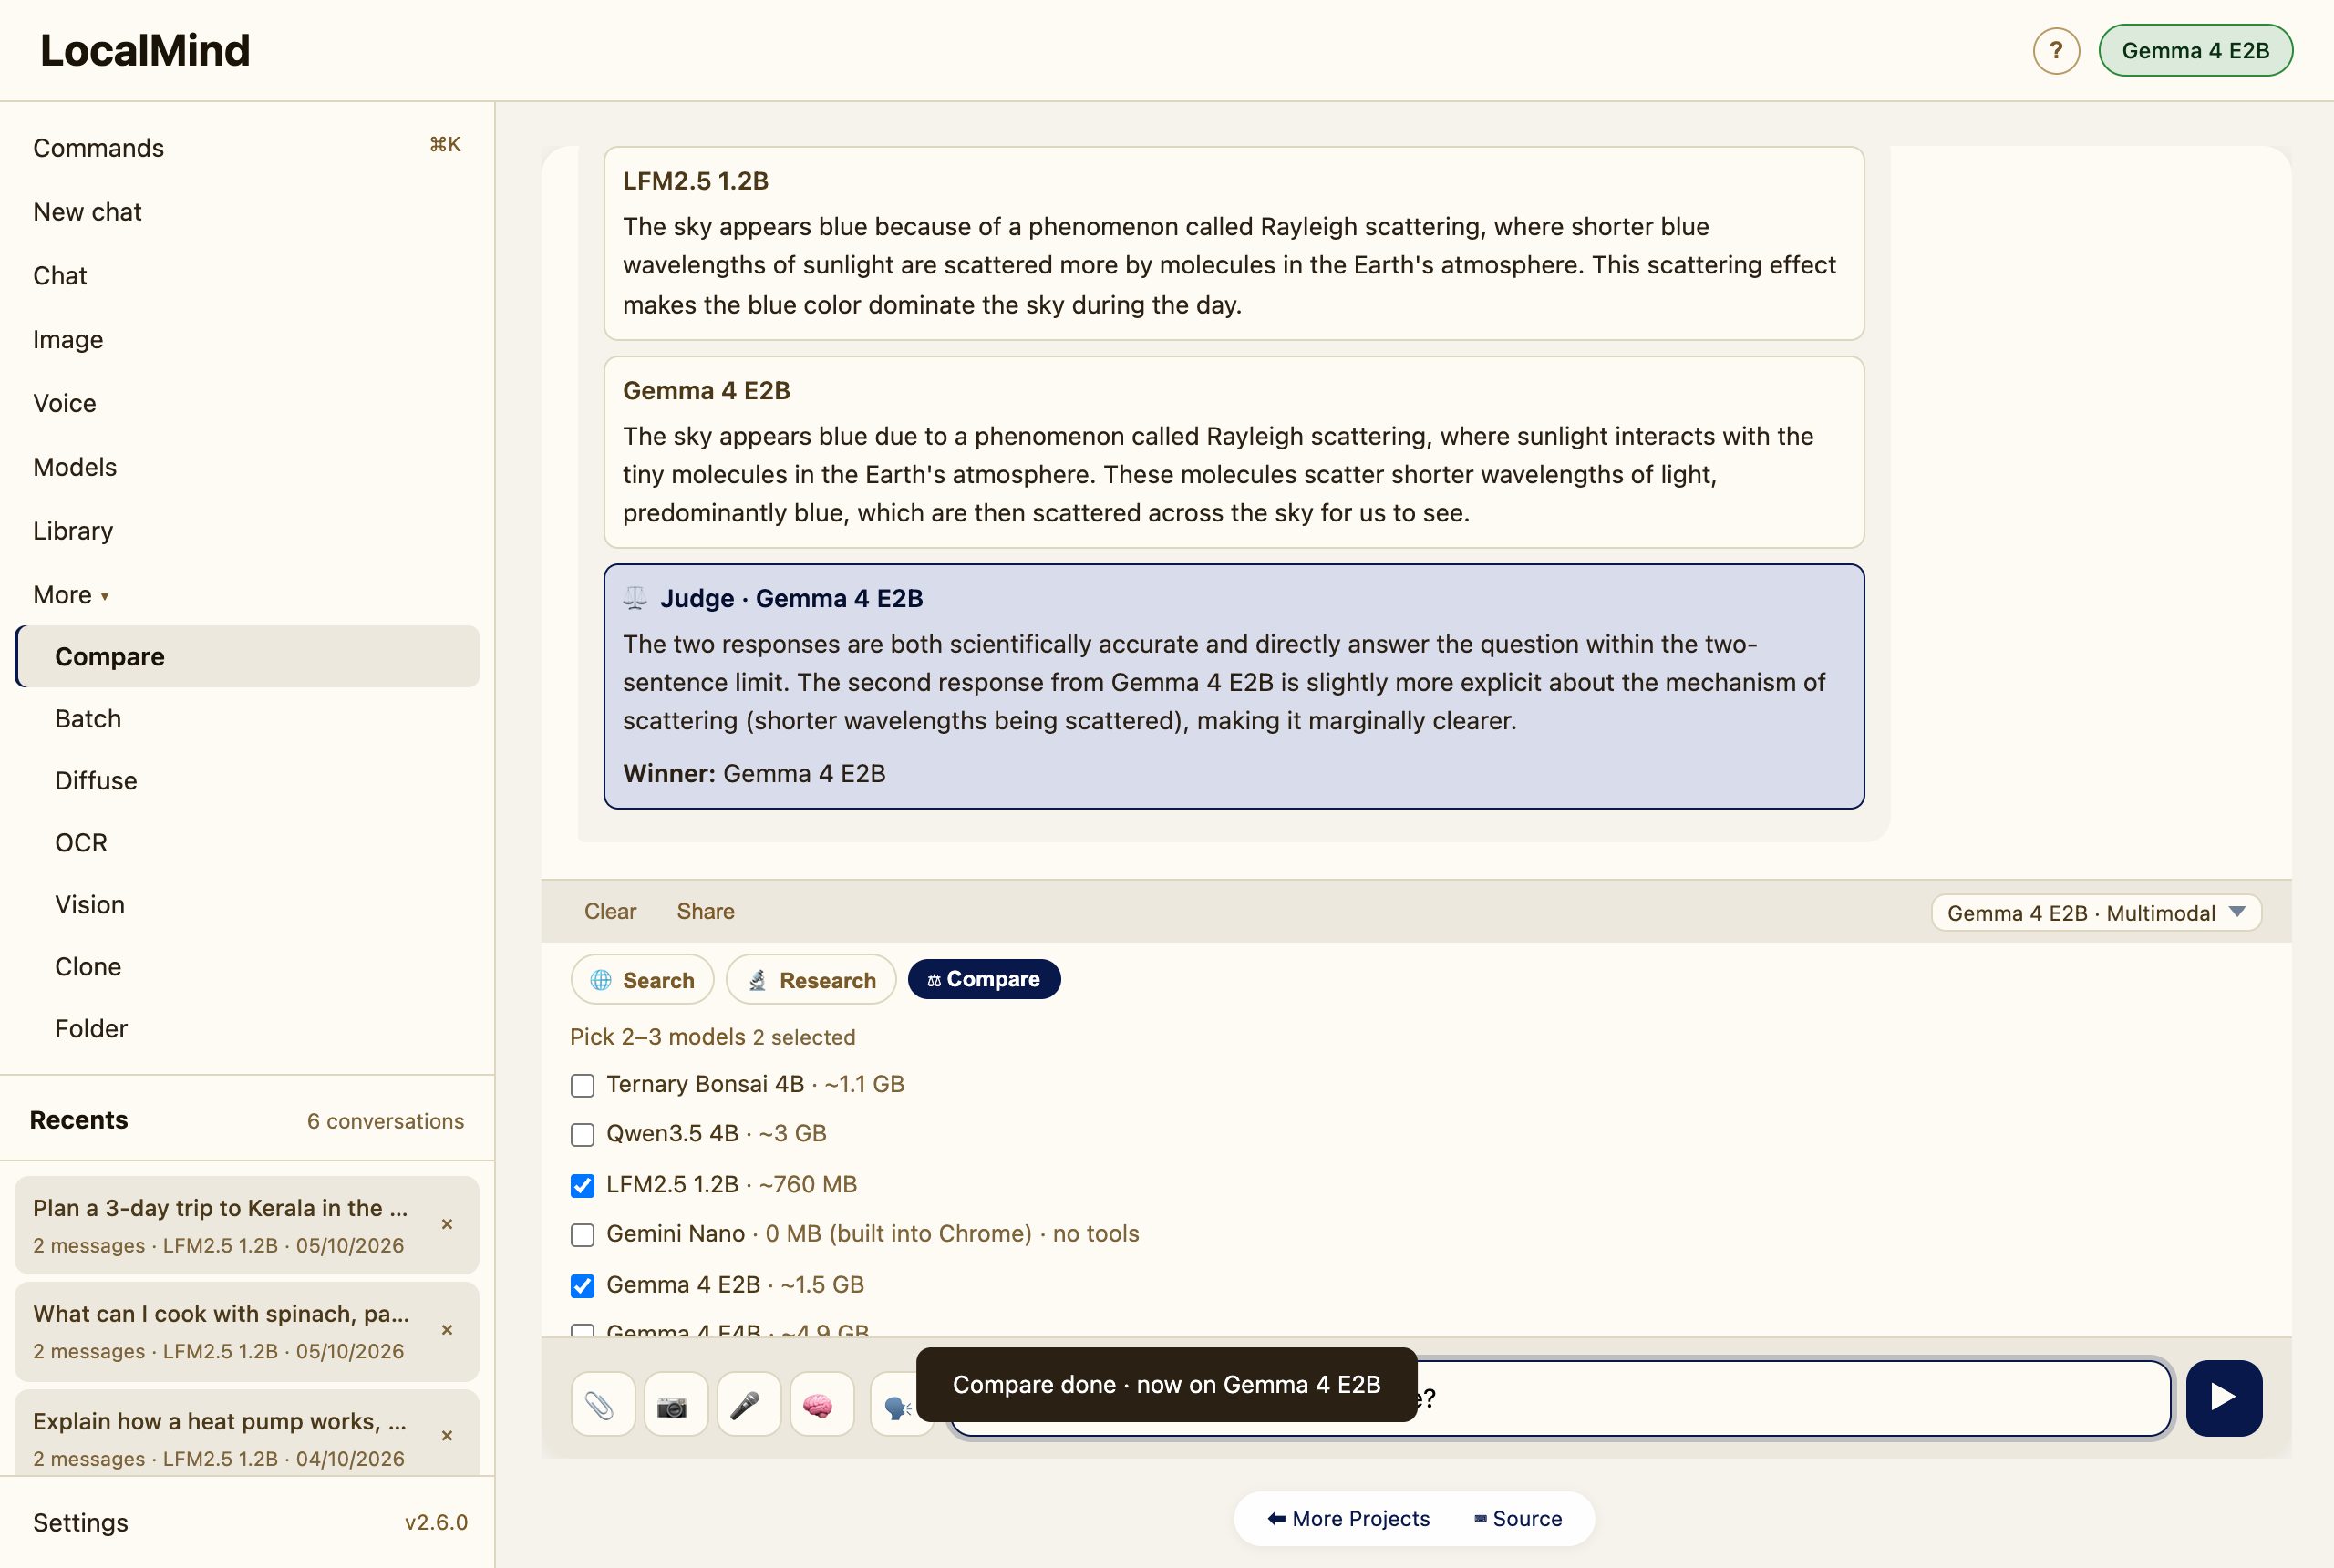
Task: Click the microphone voice input icon
Action: [x=748, y=1405]
